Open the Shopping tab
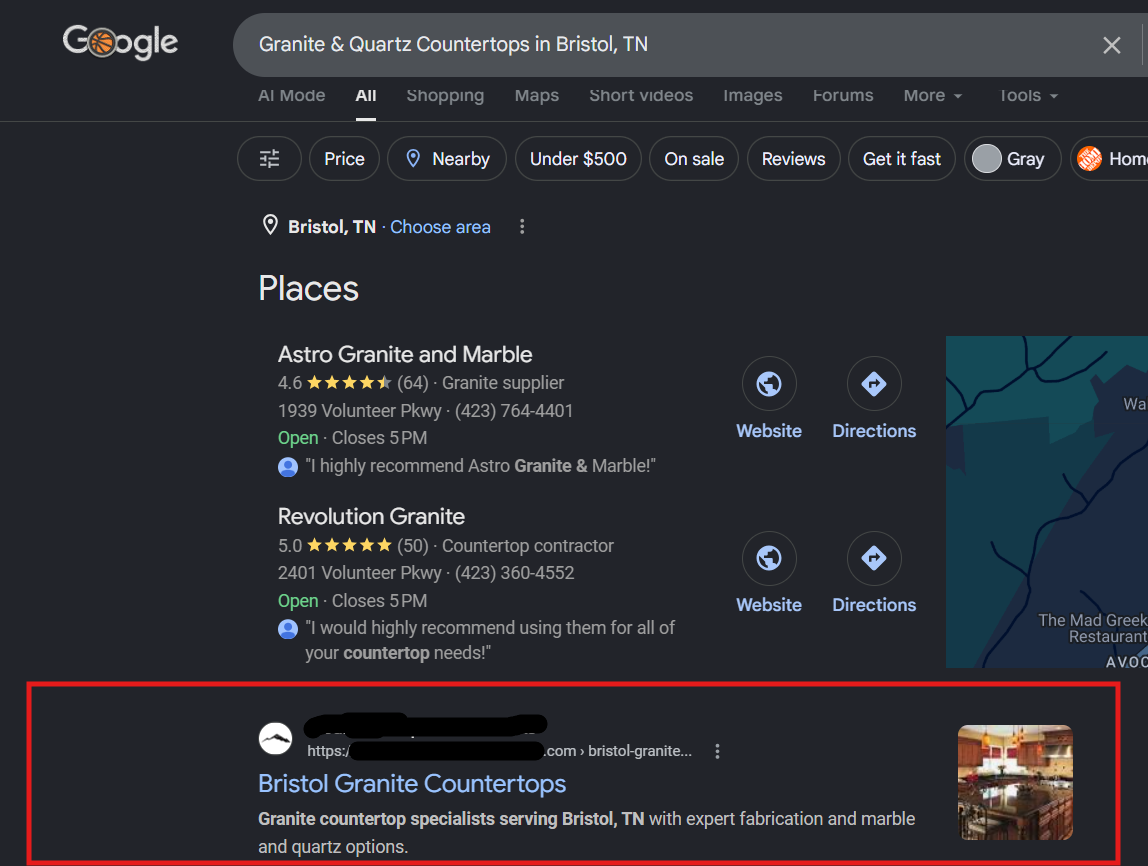Image resolution: width=1148 pixels, height=866 pixels. point(445,95)
